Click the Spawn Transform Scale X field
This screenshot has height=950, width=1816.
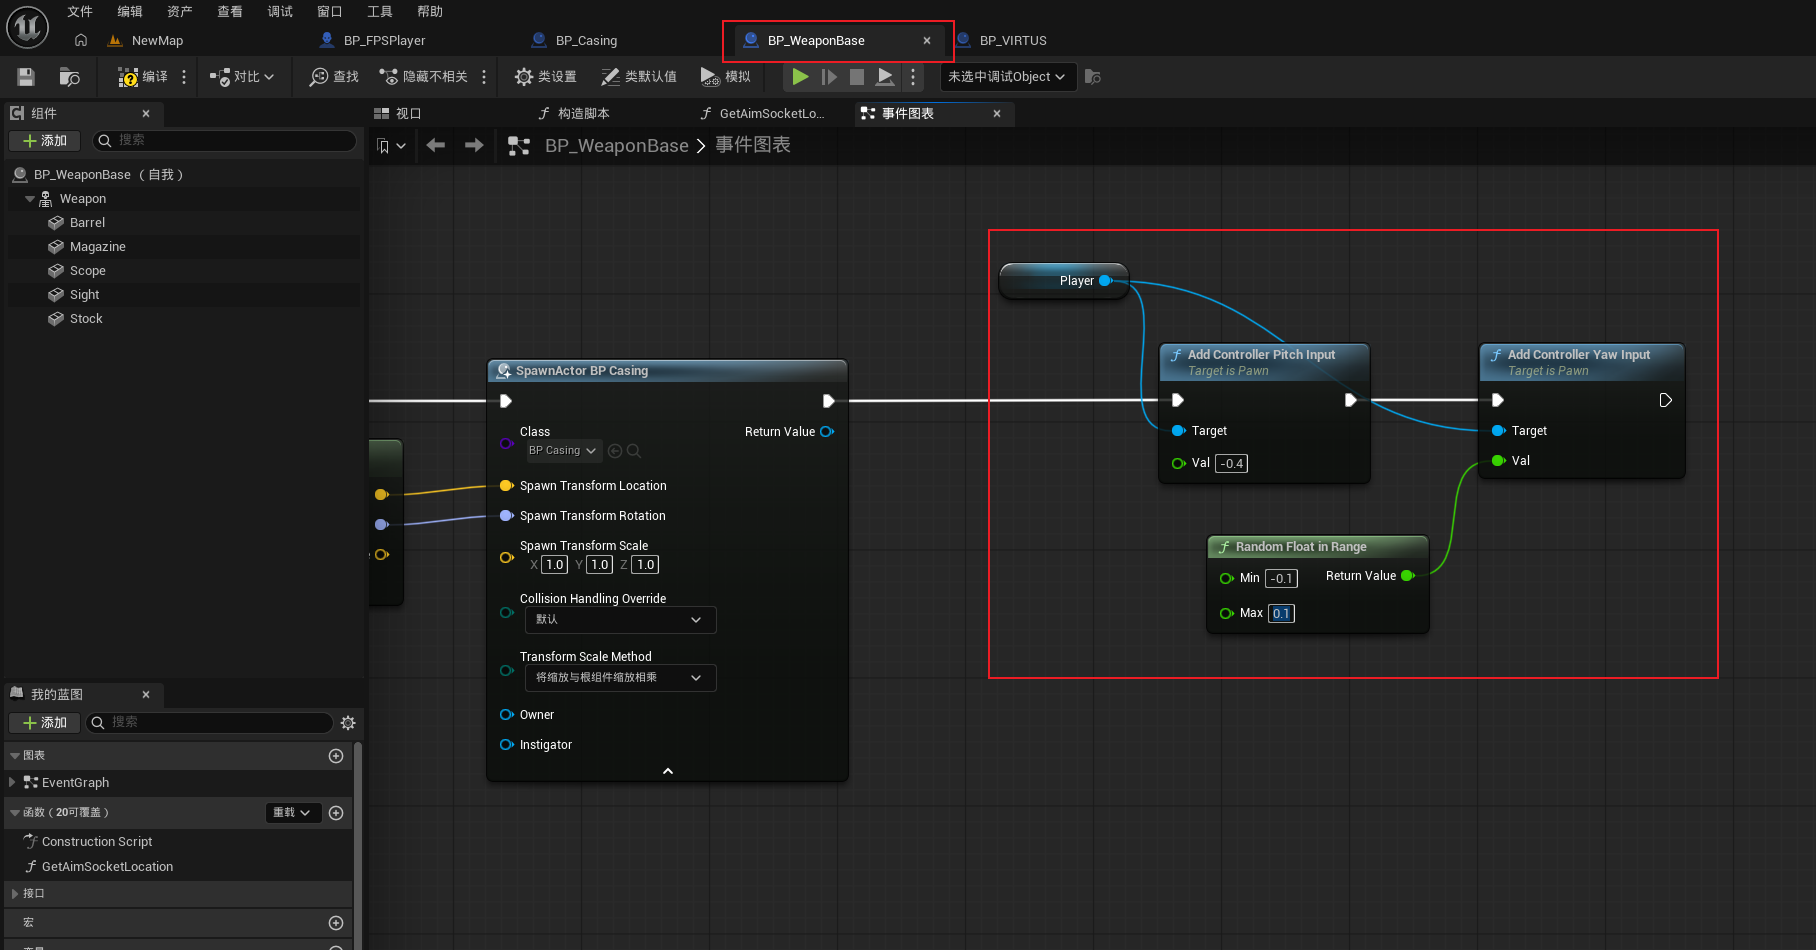pyautogui.click(x=555, y=565)
